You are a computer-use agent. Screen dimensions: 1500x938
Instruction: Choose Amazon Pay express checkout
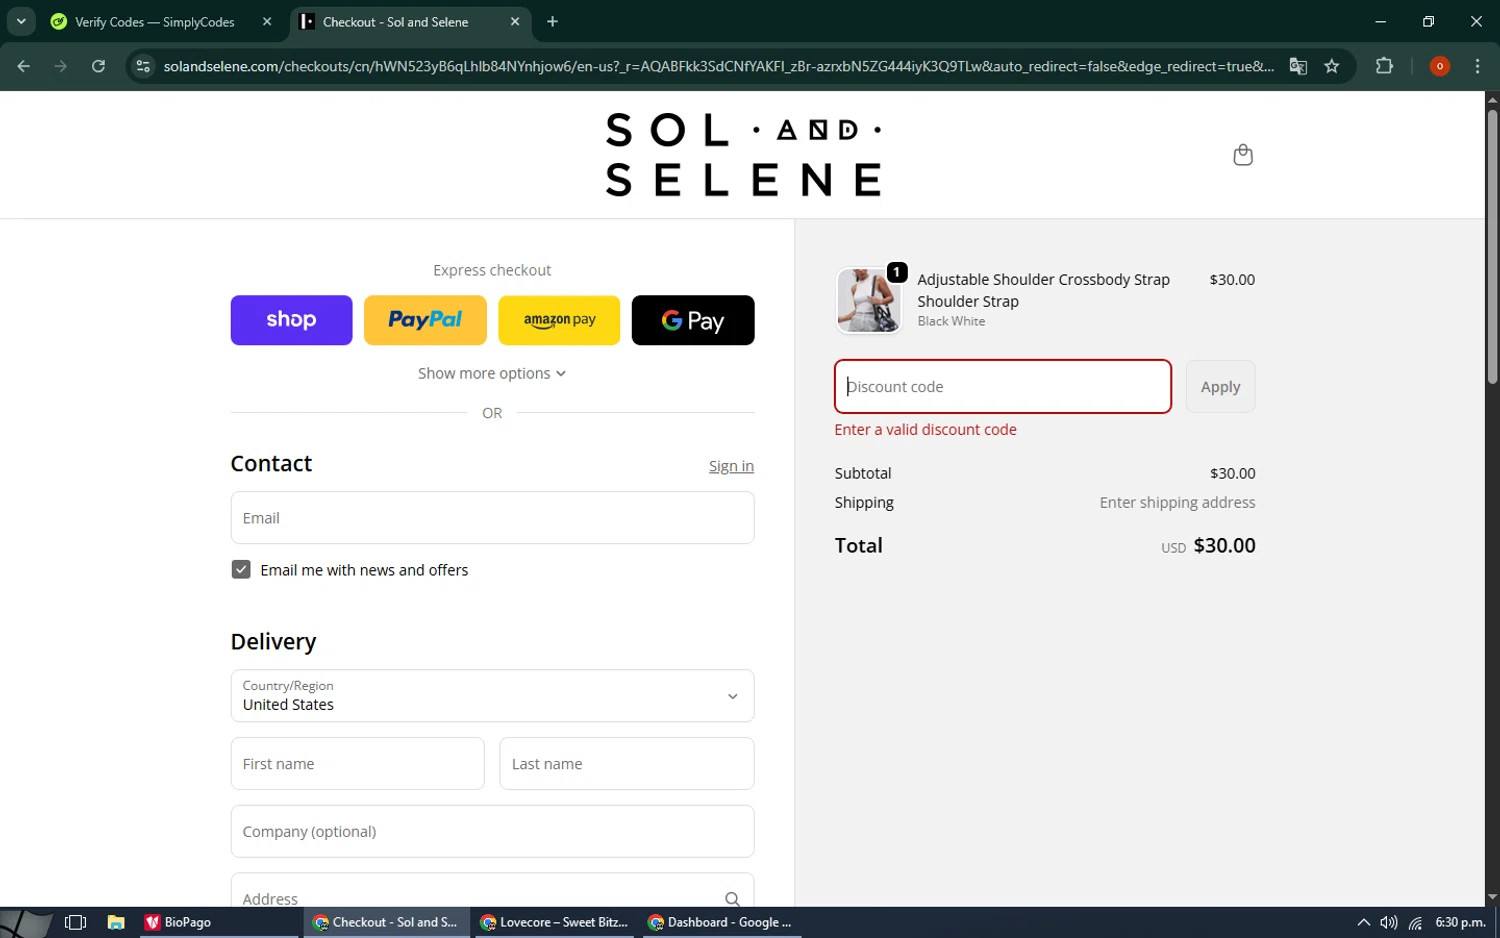[x=559, y=320]
